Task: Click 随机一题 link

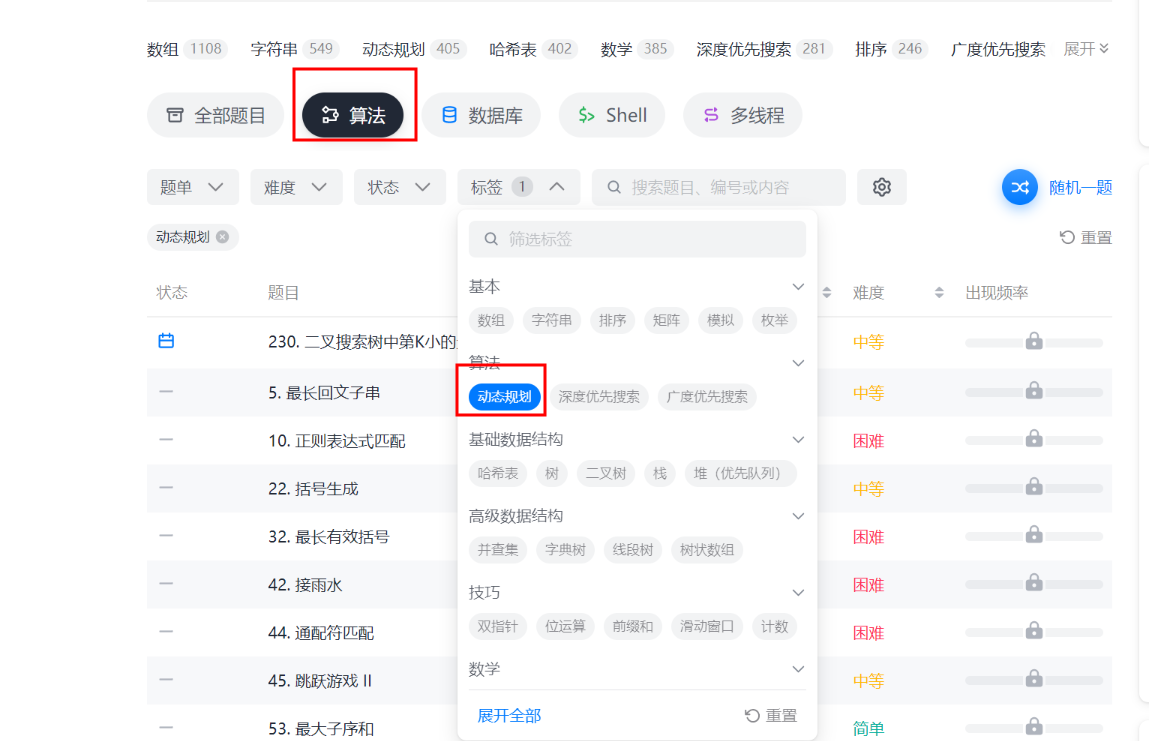Action: click(1080, 188)
